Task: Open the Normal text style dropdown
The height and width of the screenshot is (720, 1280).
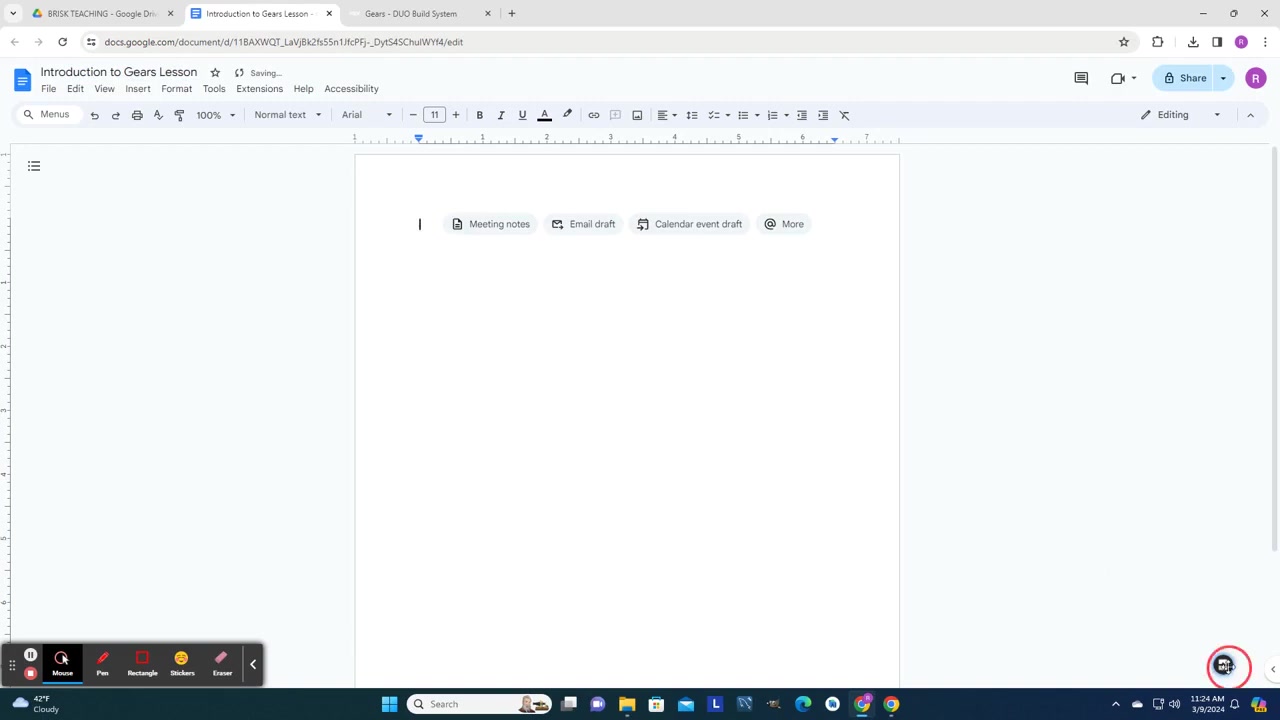Action: coord(288,115)
